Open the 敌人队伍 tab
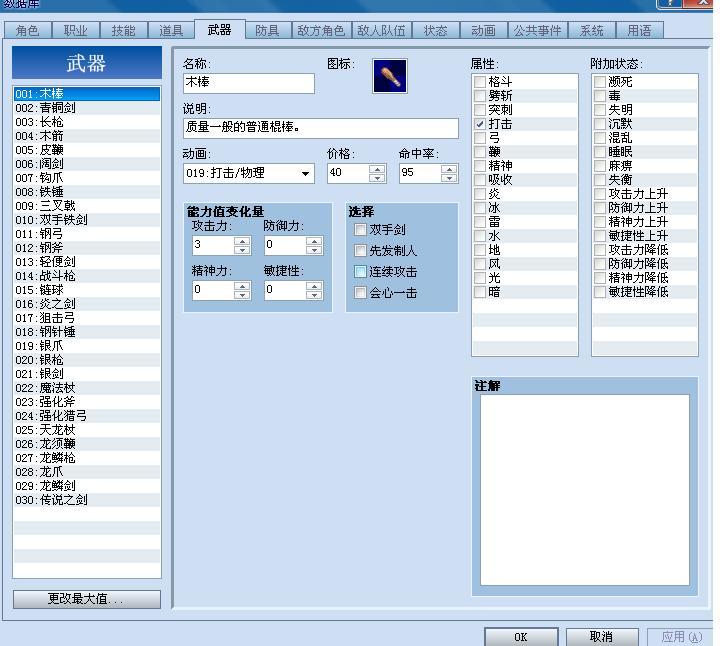The width and height of the screenshot is (720, 646). (x=381, y=31)
